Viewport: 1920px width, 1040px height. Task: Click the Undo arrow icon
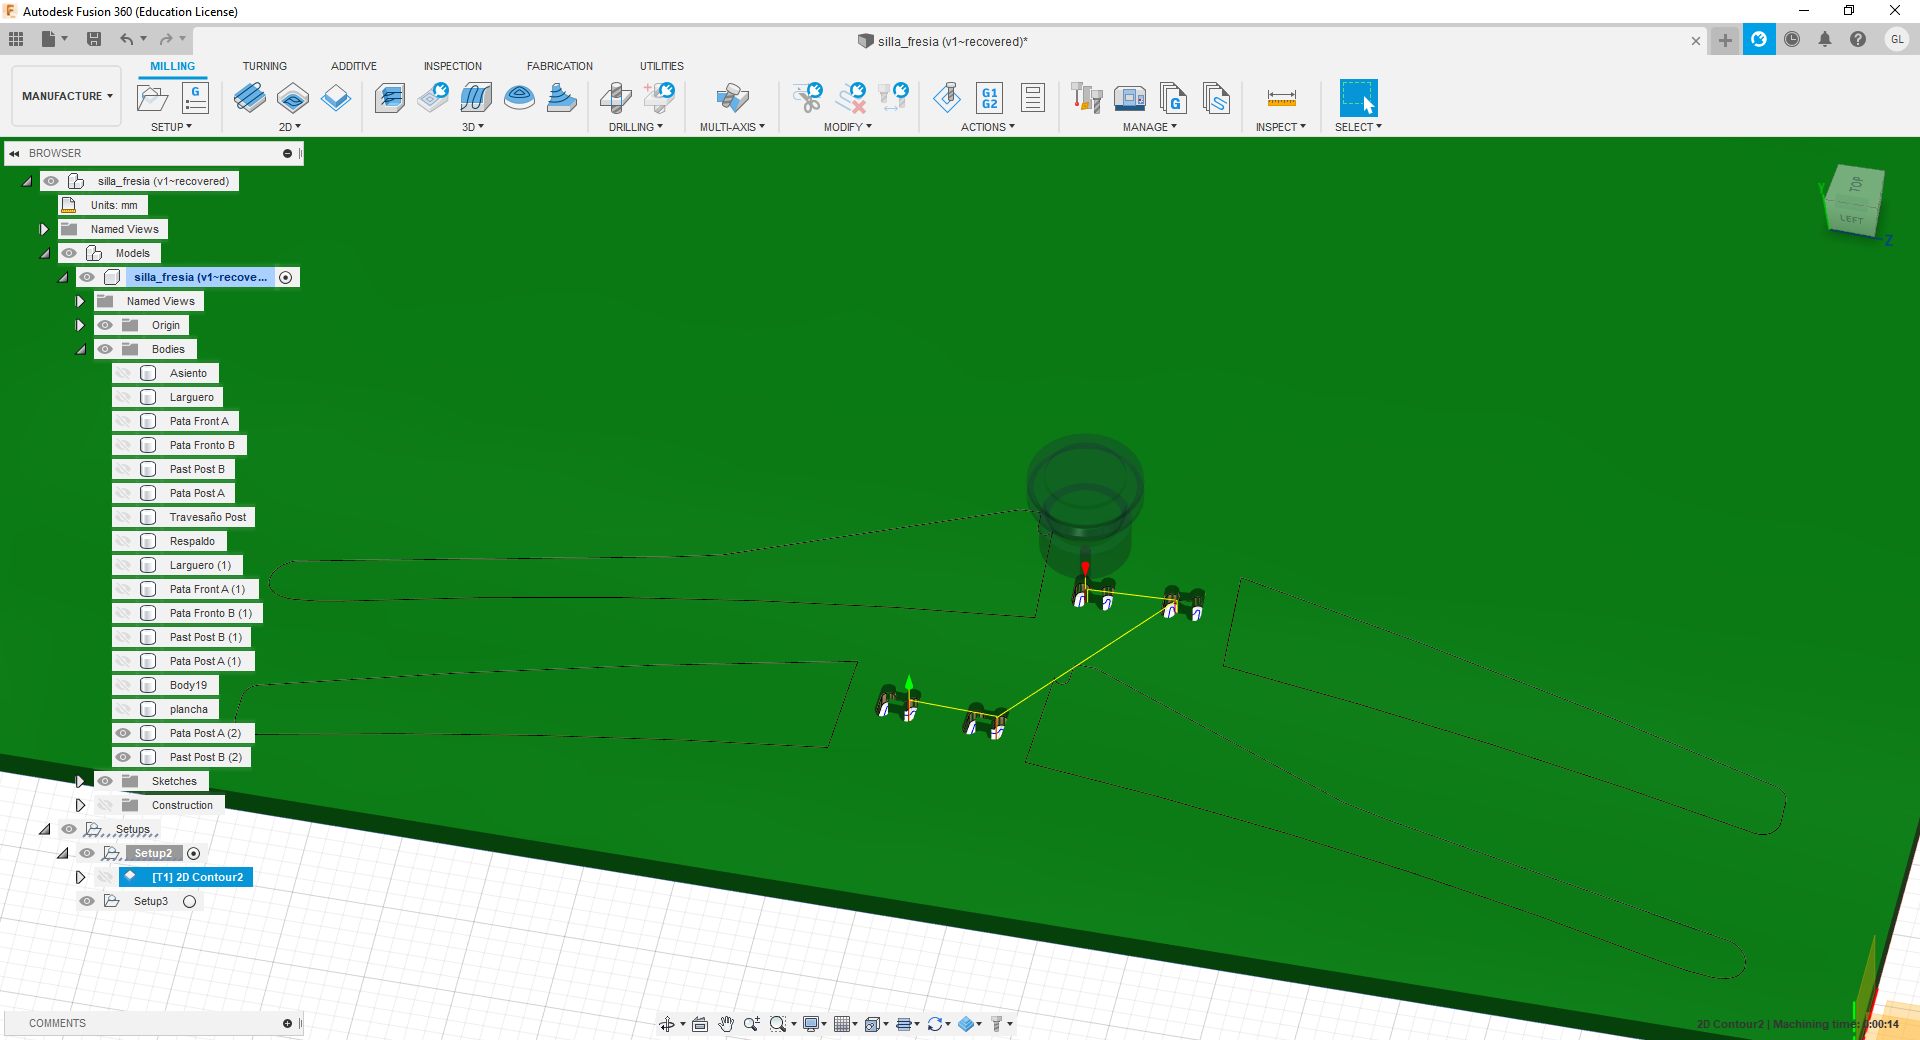coord(126,39)
